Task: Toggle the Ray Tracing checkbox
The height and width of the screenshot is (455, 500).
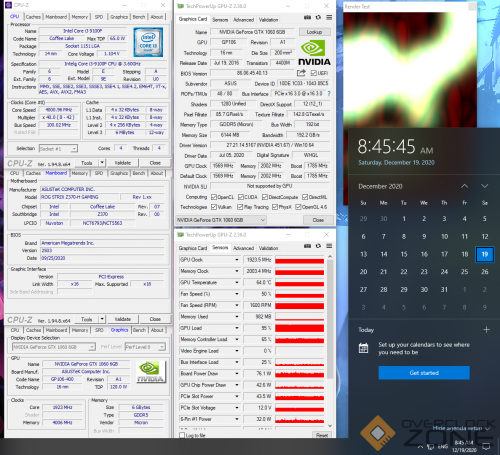Action: pos(240,207)
